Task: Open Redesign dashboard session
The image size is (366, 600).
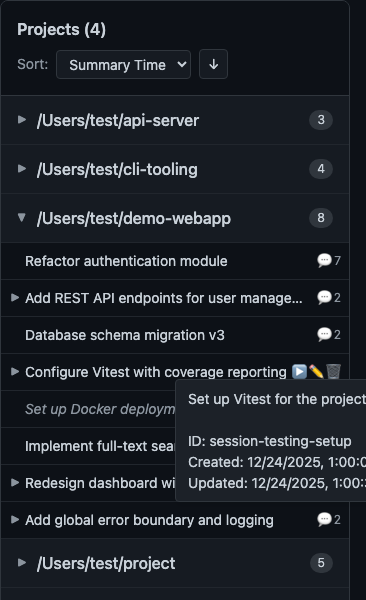Action: [100, 483]
